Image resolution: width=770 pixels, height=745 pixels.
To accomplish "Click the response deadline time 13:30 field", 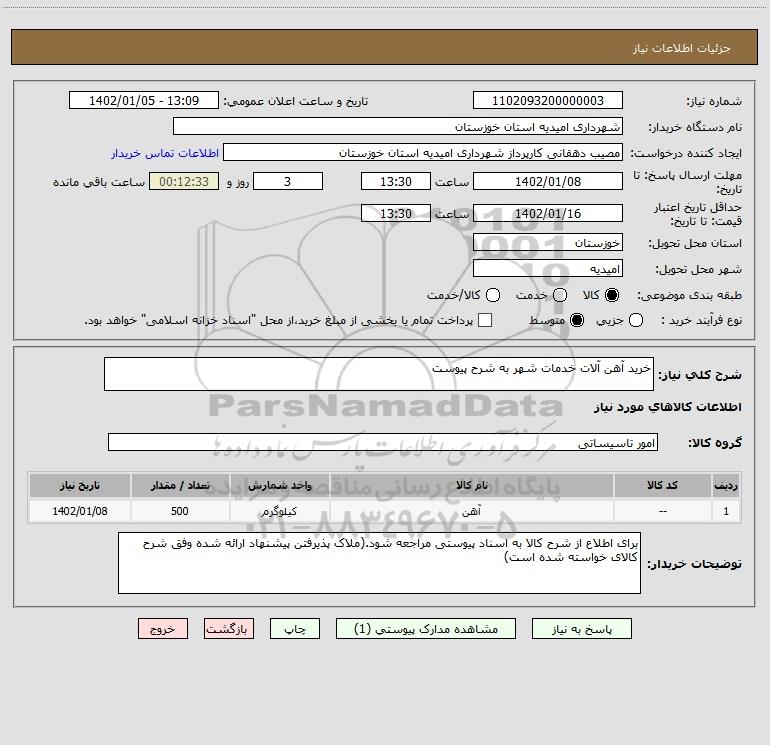I will point(396,181).
